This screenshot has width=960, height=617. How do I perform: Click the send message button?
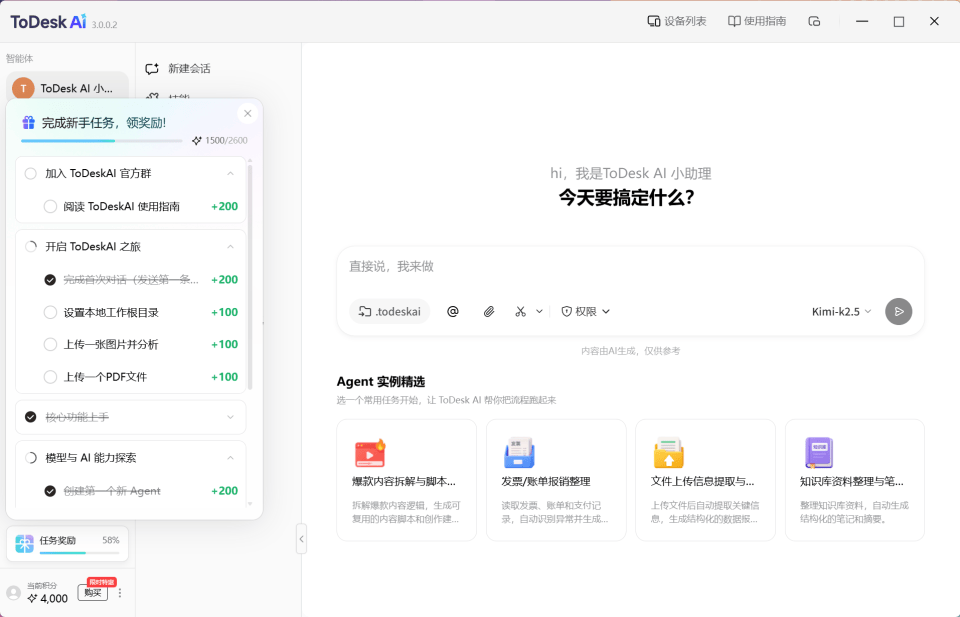pyautogui.click(x=898, y=312)
